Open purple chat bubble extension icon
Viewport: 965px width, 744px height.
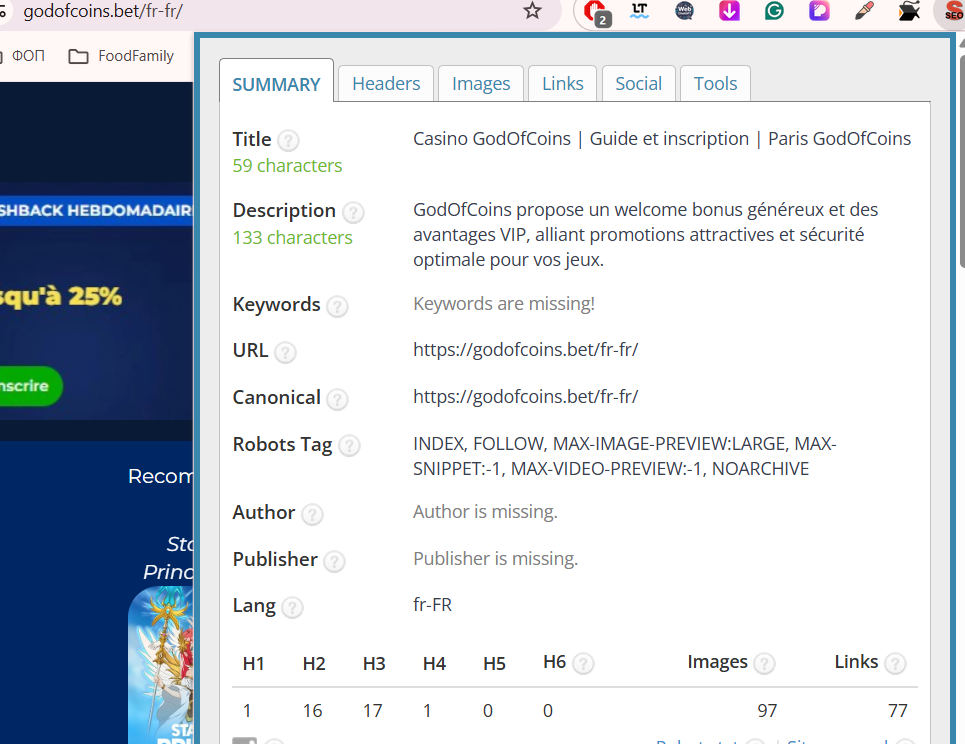819,10
